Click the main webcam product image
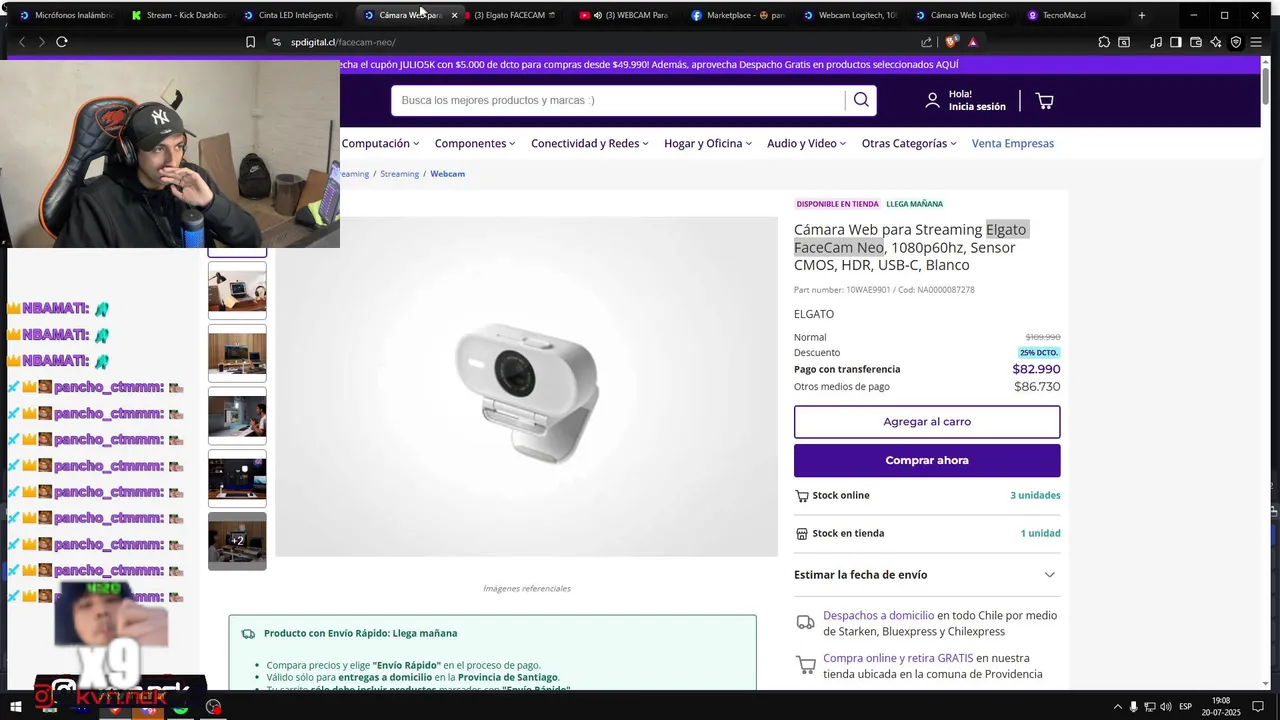 click(526, 386)
